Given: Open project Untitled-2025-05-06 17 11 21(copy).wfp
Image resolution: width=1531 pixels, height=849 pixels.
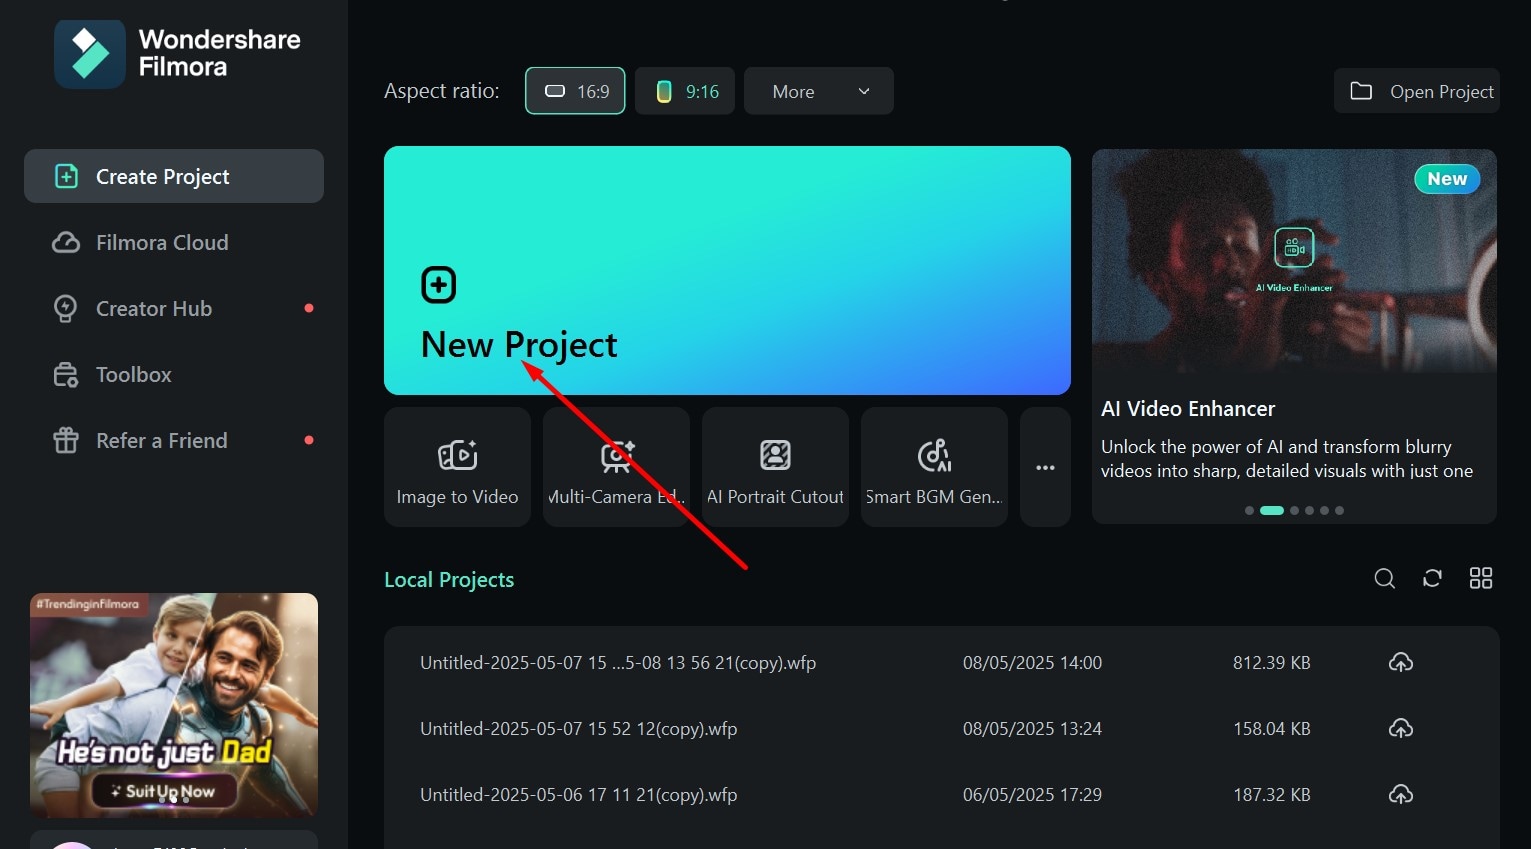Looking at the screenshot, I should (x=578, y=794).
